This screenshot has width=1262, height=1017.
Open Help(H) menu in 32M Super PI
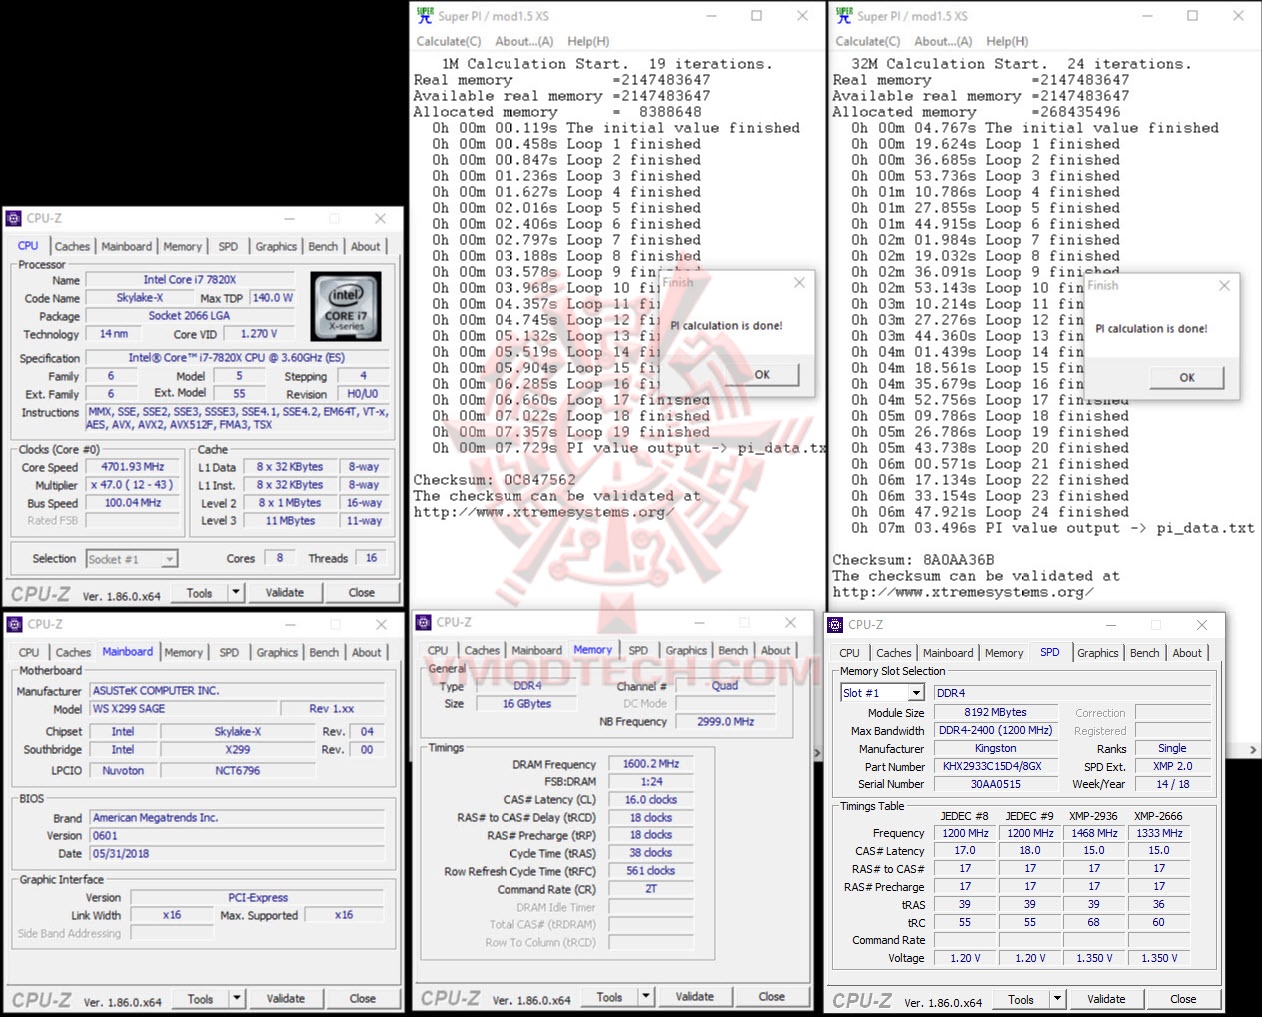1007,41
